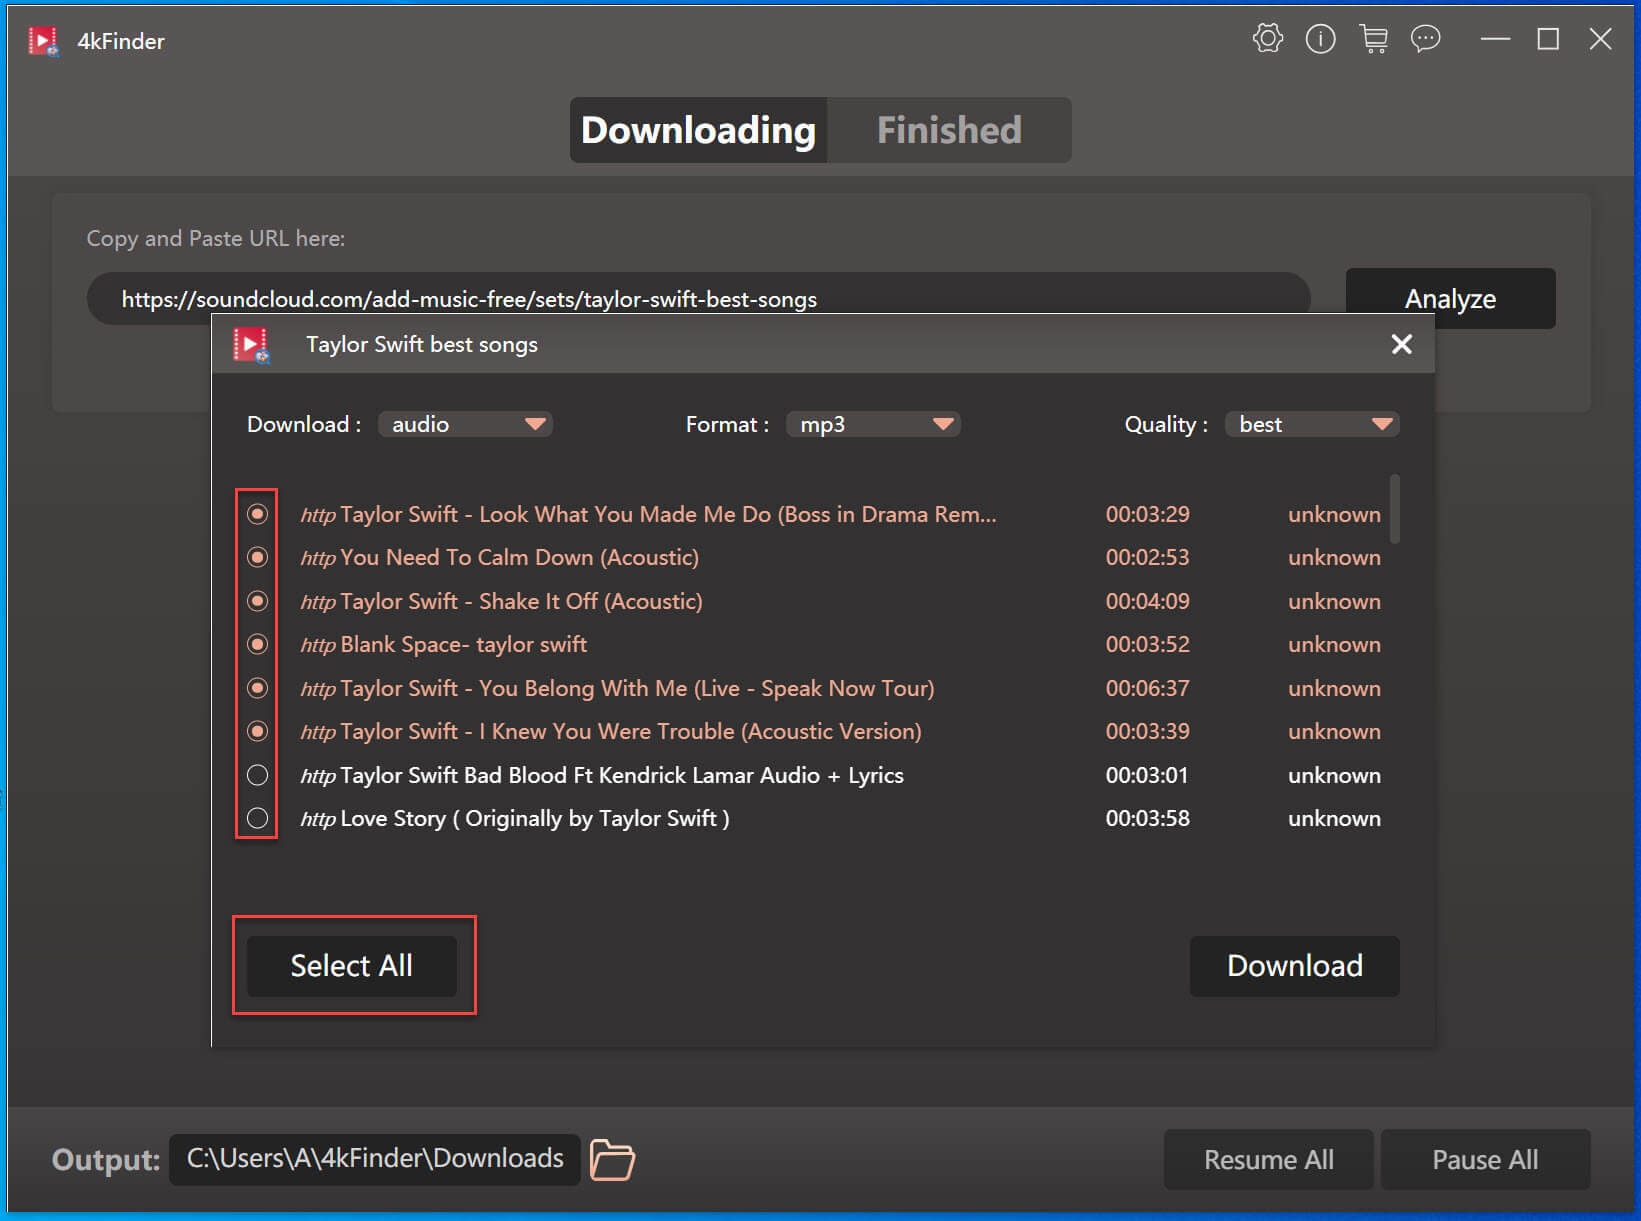Click the Select All button

(351, 966)
